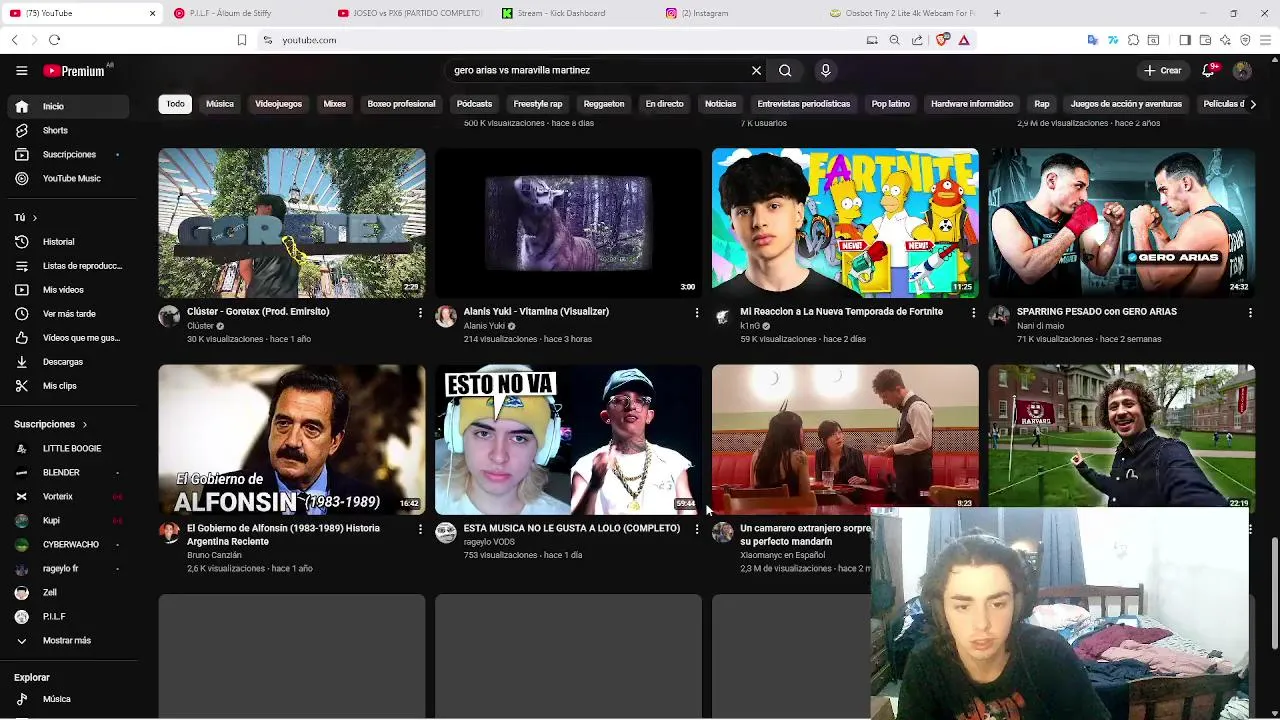Open options for Gobierno de Alfonsín video
Screen dimensions: 1280x720
point(420,529)
